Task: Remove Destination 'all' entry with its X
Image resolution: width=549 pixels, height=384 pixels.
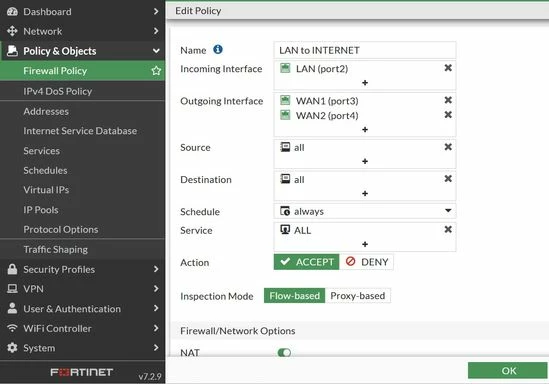Action: point(448,179)
